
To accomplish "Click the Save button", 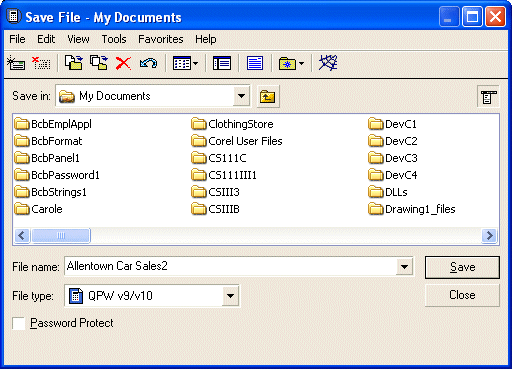I will tap(462, 267).
